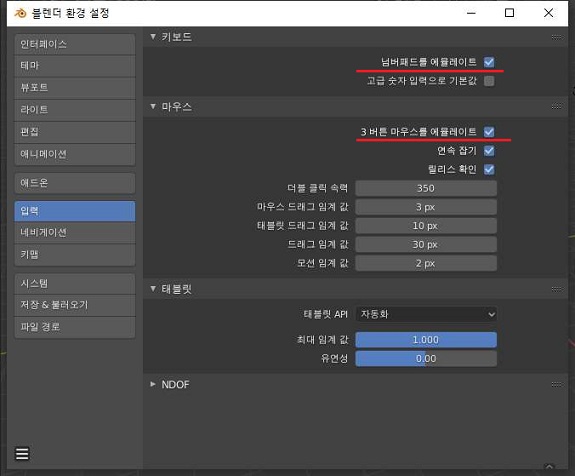Grab the drag handle of NDOF panel
Image resolution: width=575 pixels, height=476 pixels.
coord(556,384)
